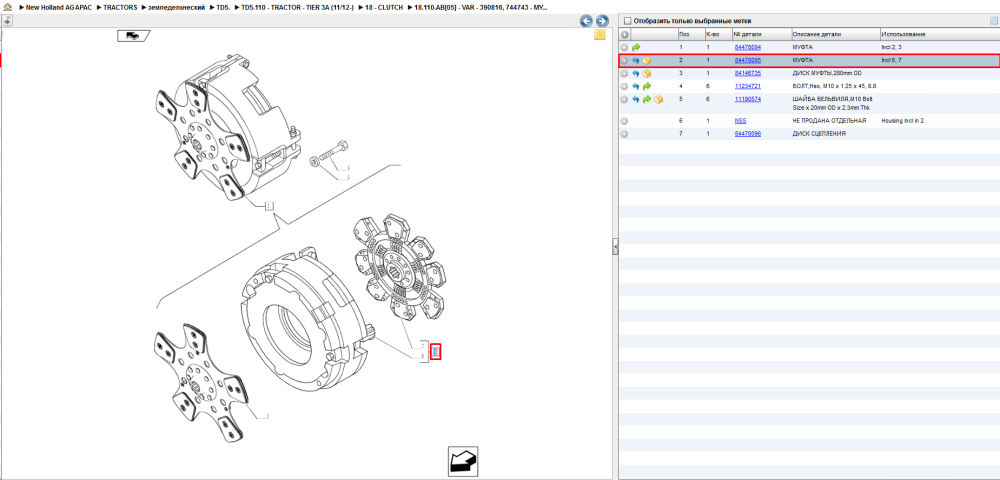Image resolution: width=1000 pixels, height=480 pixels.
Task: Click the 'Описание детали' column header
Action: 817,34
